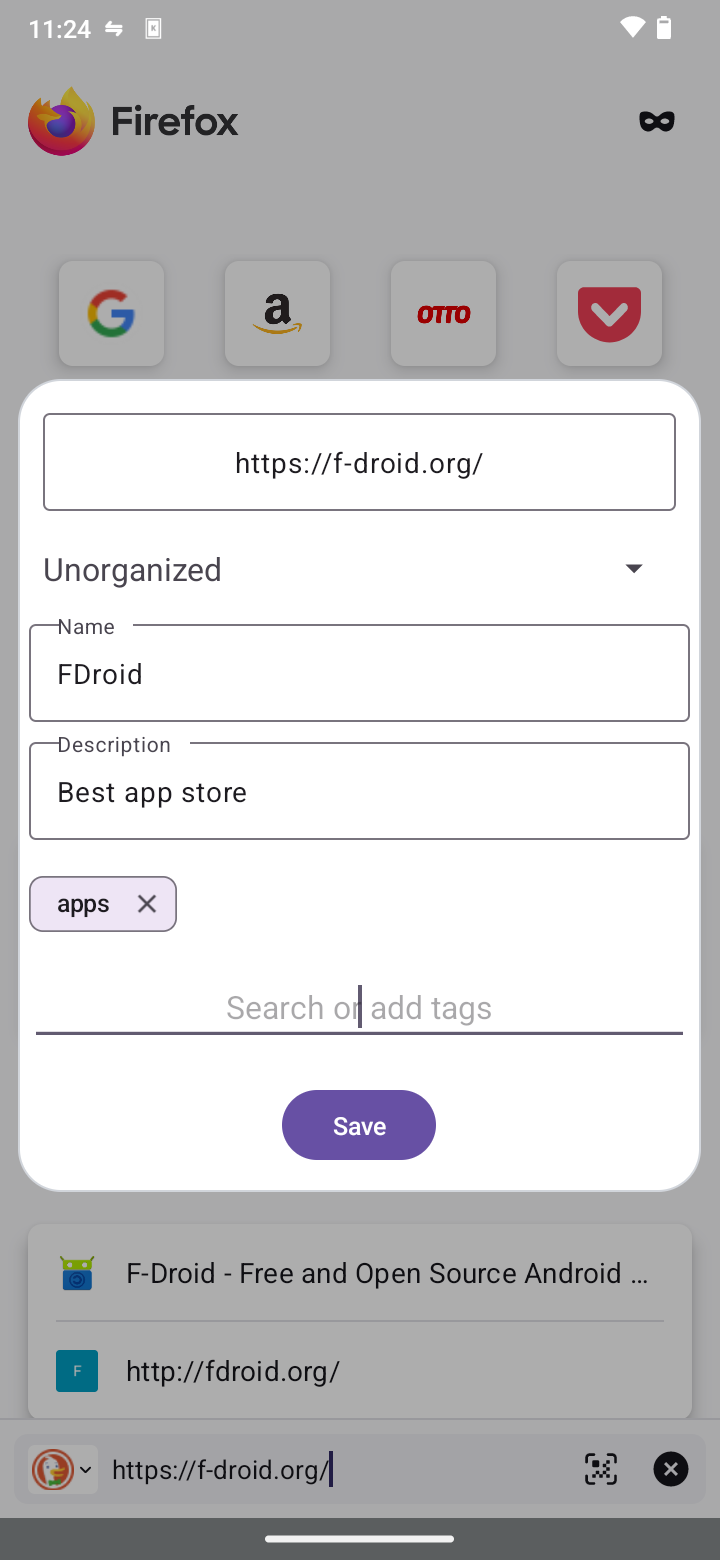Tap the apps tag chip
720x1560 pixels.
[84, 904]
